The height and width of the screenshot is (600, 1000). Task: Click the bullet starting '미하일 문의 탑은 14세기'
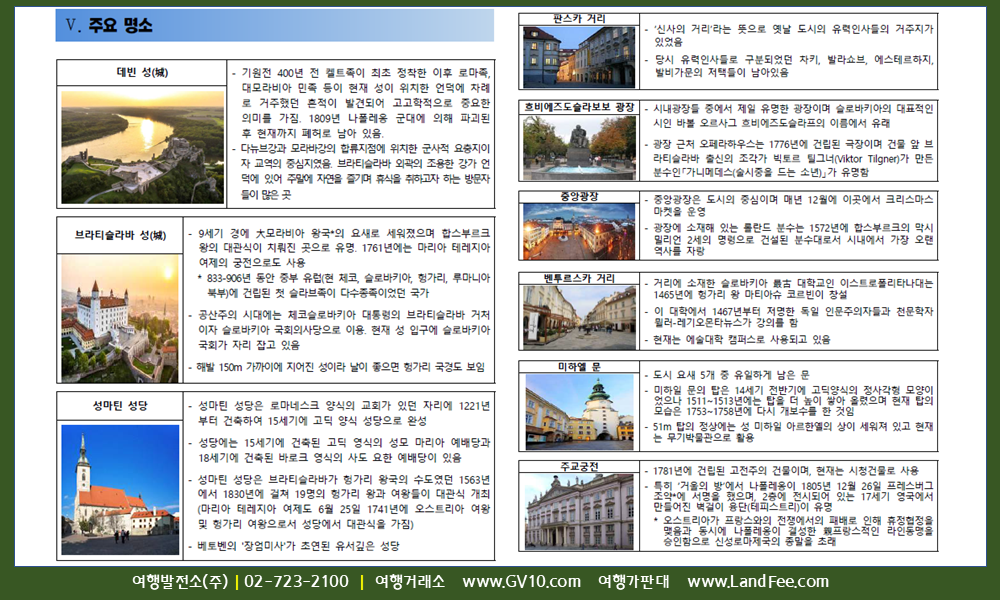coord(788,400)
